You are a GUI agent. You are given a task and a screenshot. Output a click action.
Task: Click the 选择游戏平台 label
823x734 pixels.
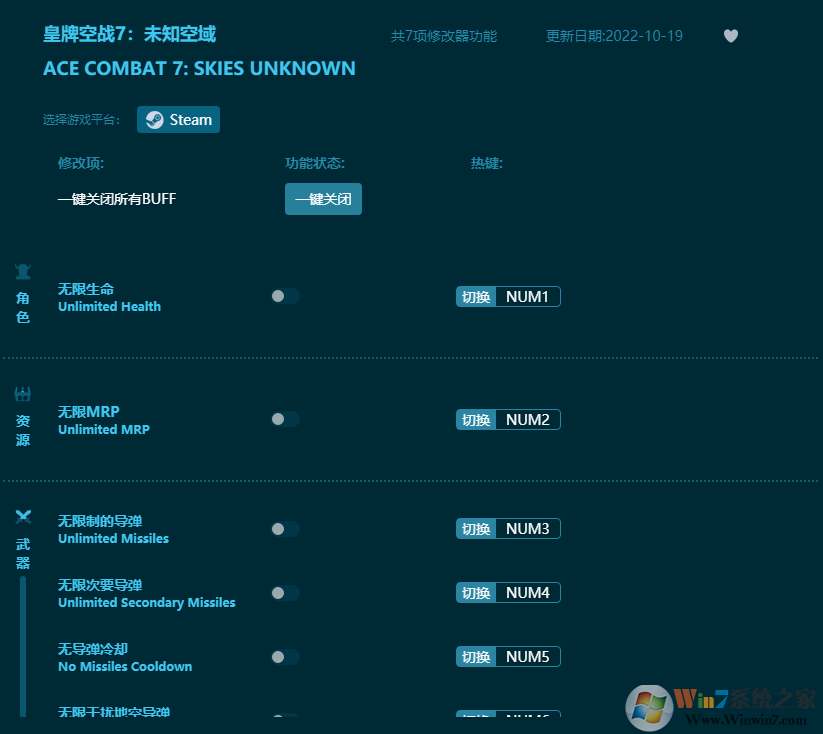pyautogui.click(x=81, y=120)
